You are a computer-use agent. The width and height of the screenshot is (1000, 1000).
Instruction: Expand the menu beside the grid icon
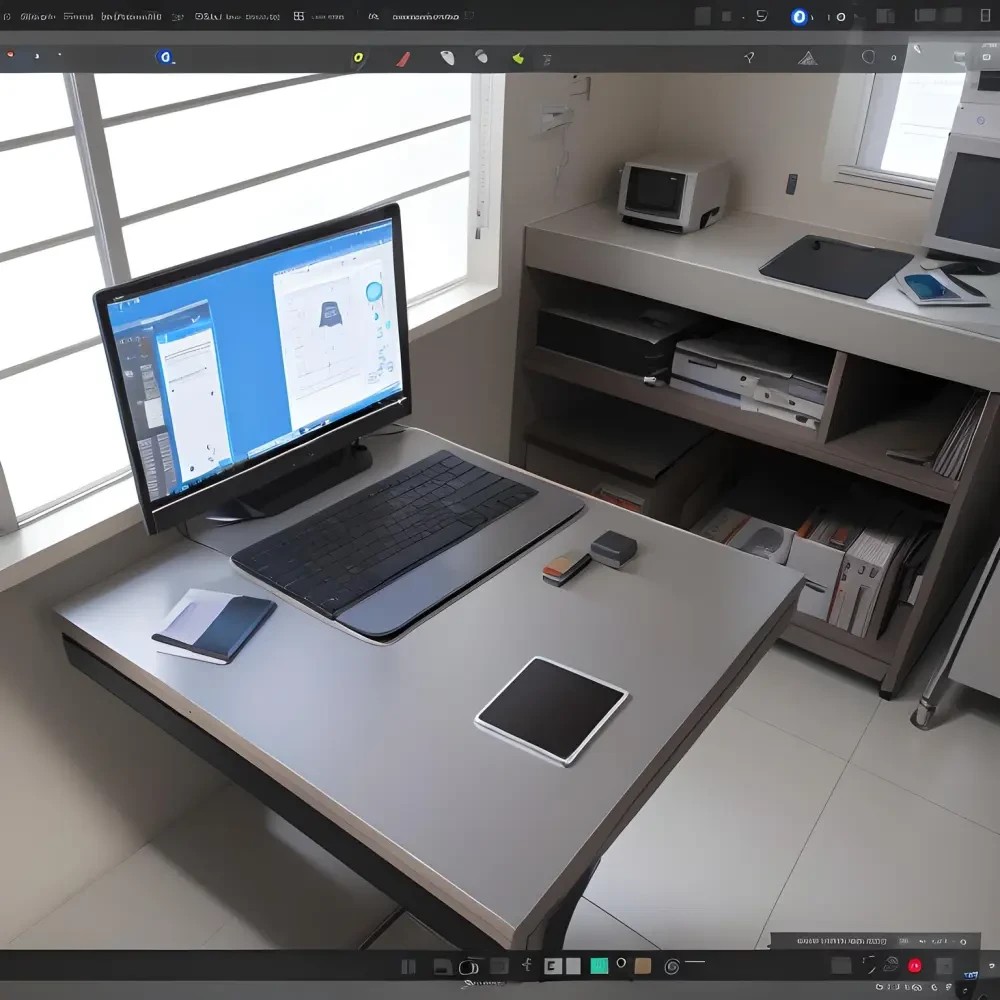click(326, 16)
